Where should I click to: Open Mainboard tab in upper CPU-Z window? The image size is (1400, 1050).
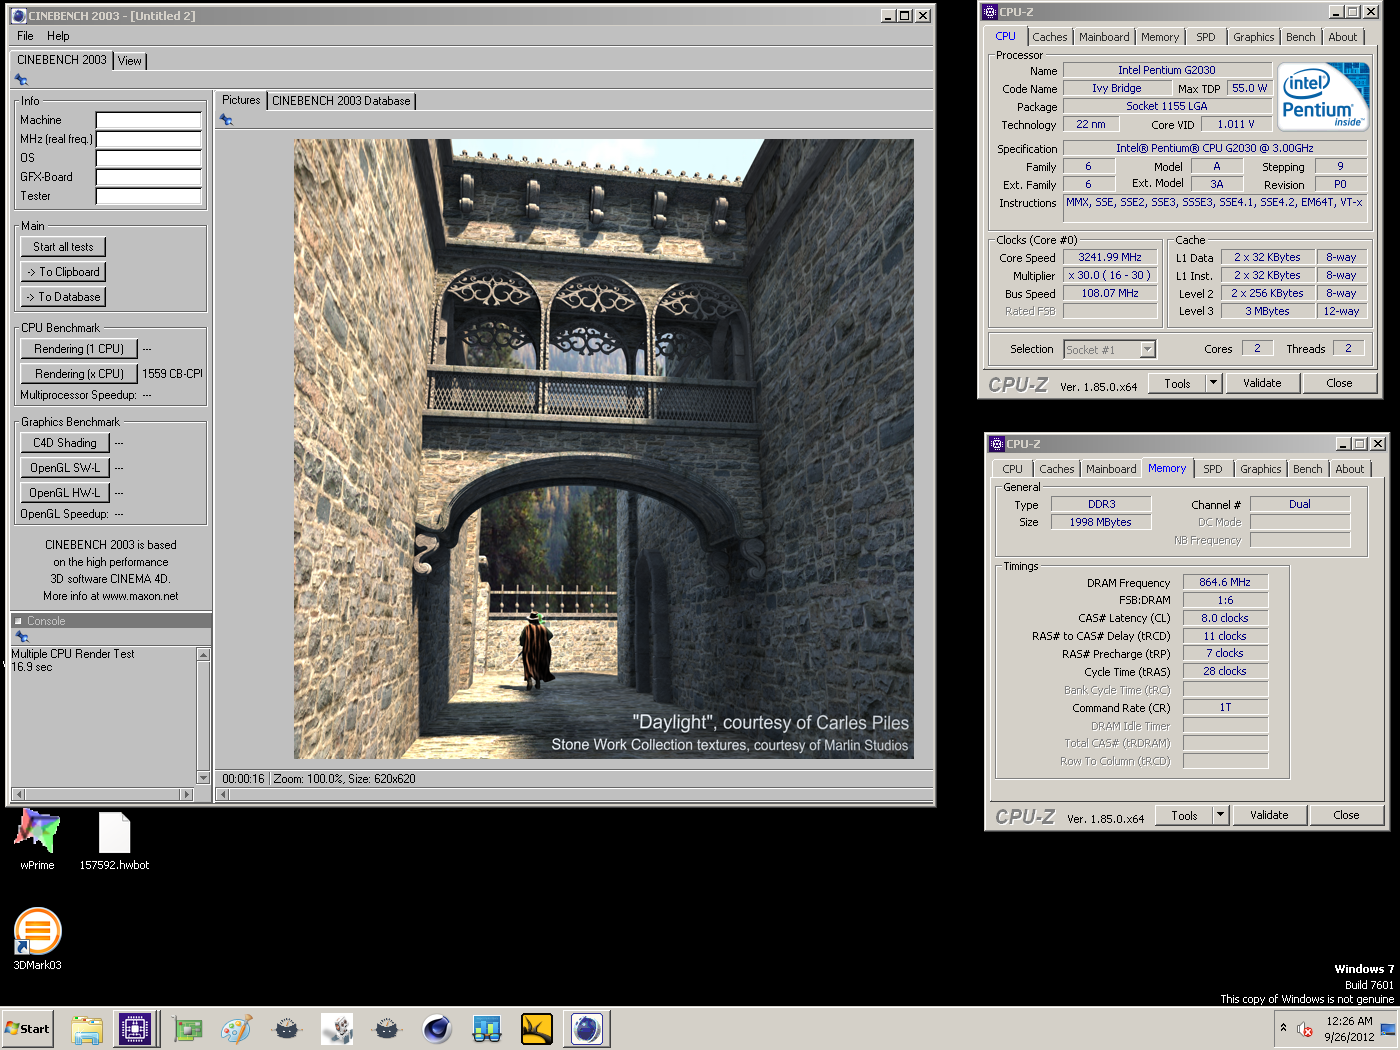[x=1104, y=37]
